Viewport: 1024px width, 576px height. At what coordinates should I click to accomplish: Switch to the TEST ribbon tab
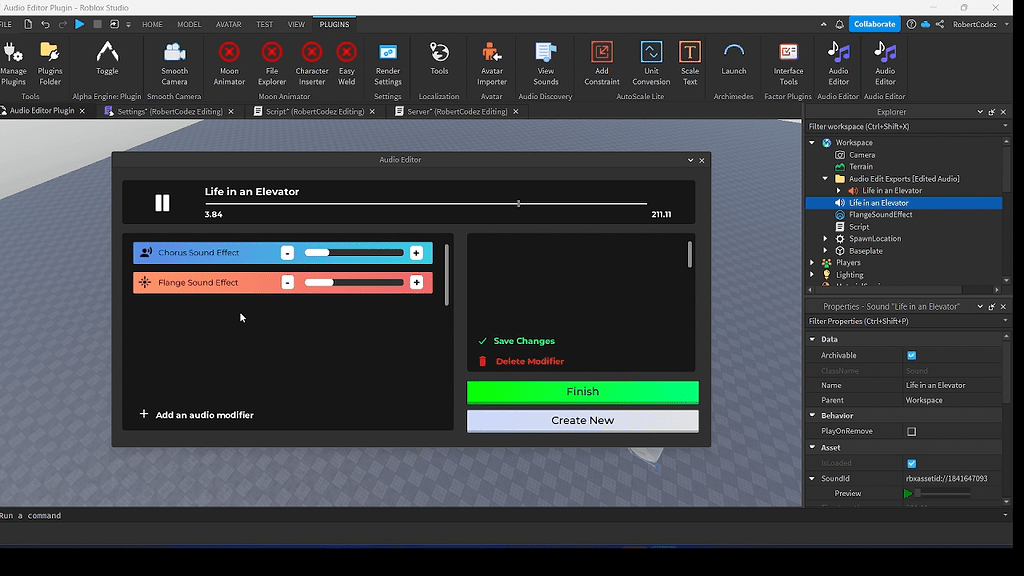pos(264,24)
